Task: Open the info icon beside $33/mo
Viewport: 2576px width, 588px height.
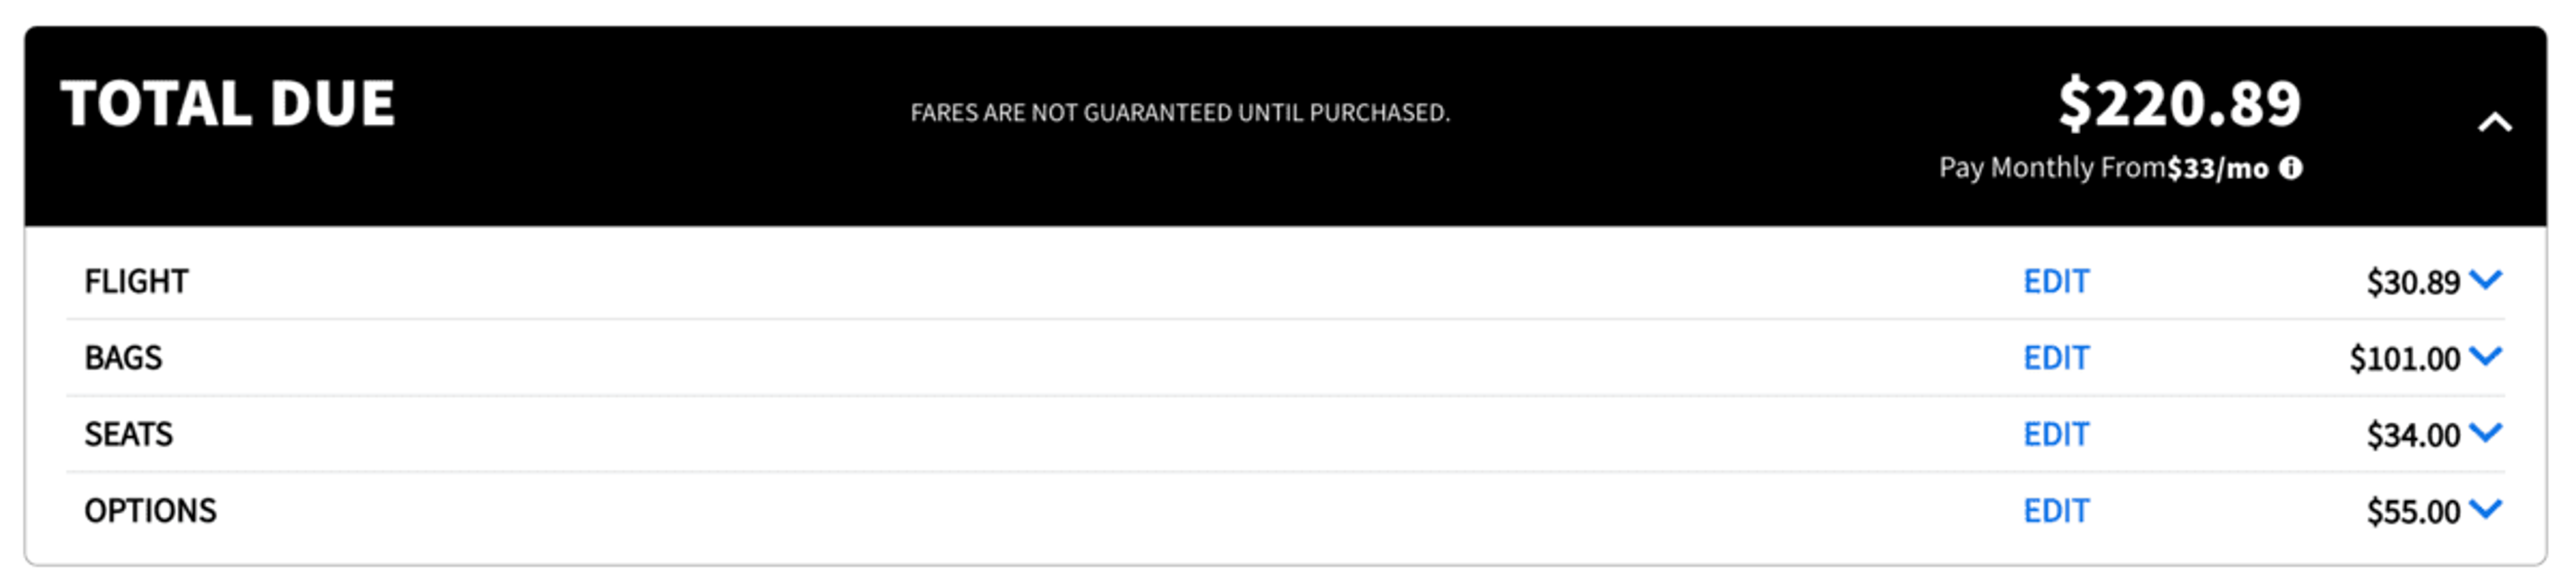Action: pyautogui.click(x=2290, y=168)
